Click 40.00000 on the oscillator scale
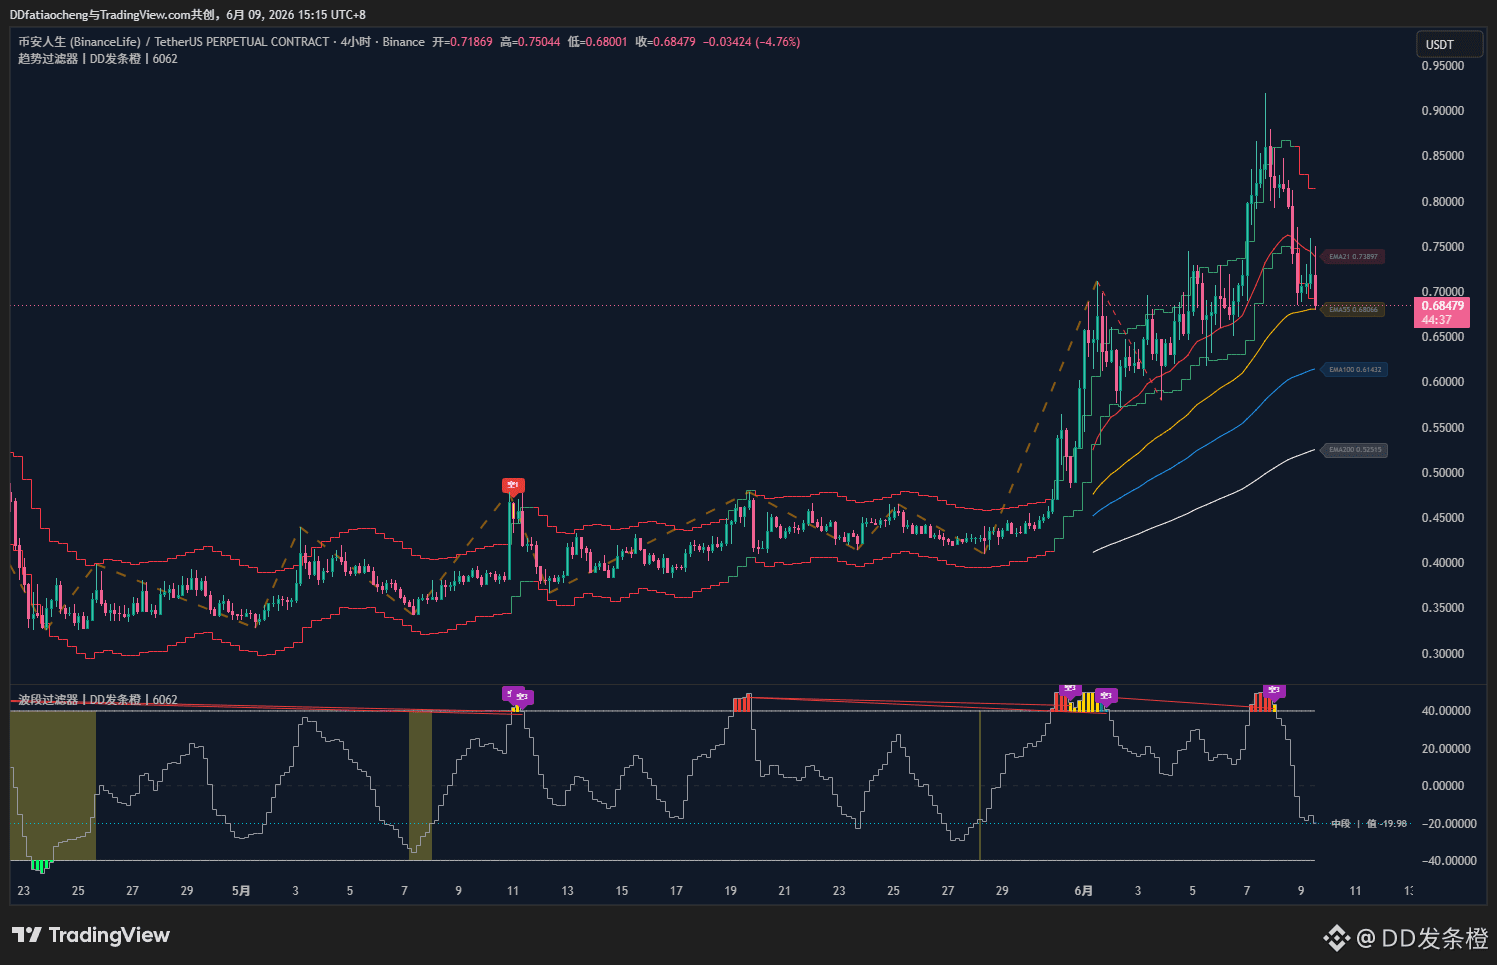 (1446, 711)
